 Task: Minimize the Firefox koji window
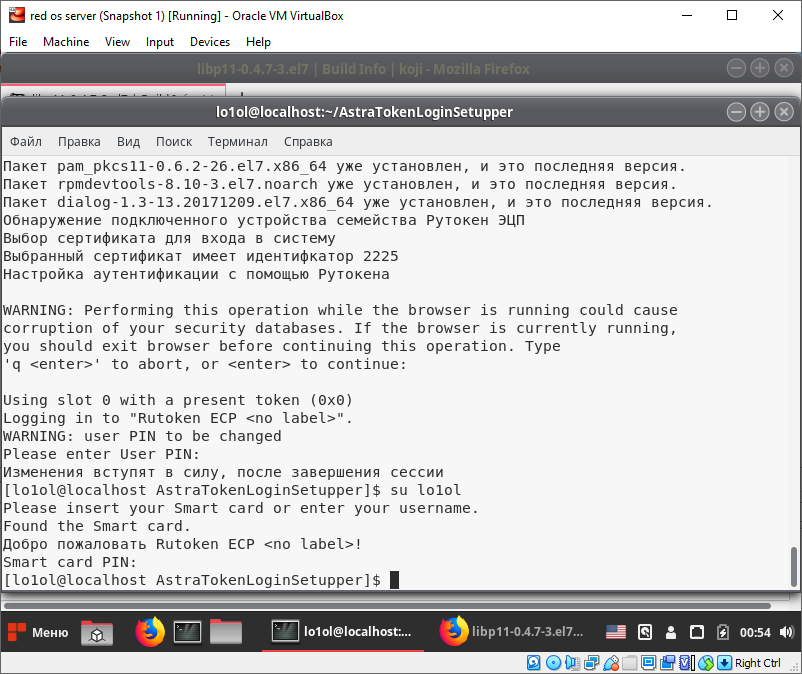(736, 68)
